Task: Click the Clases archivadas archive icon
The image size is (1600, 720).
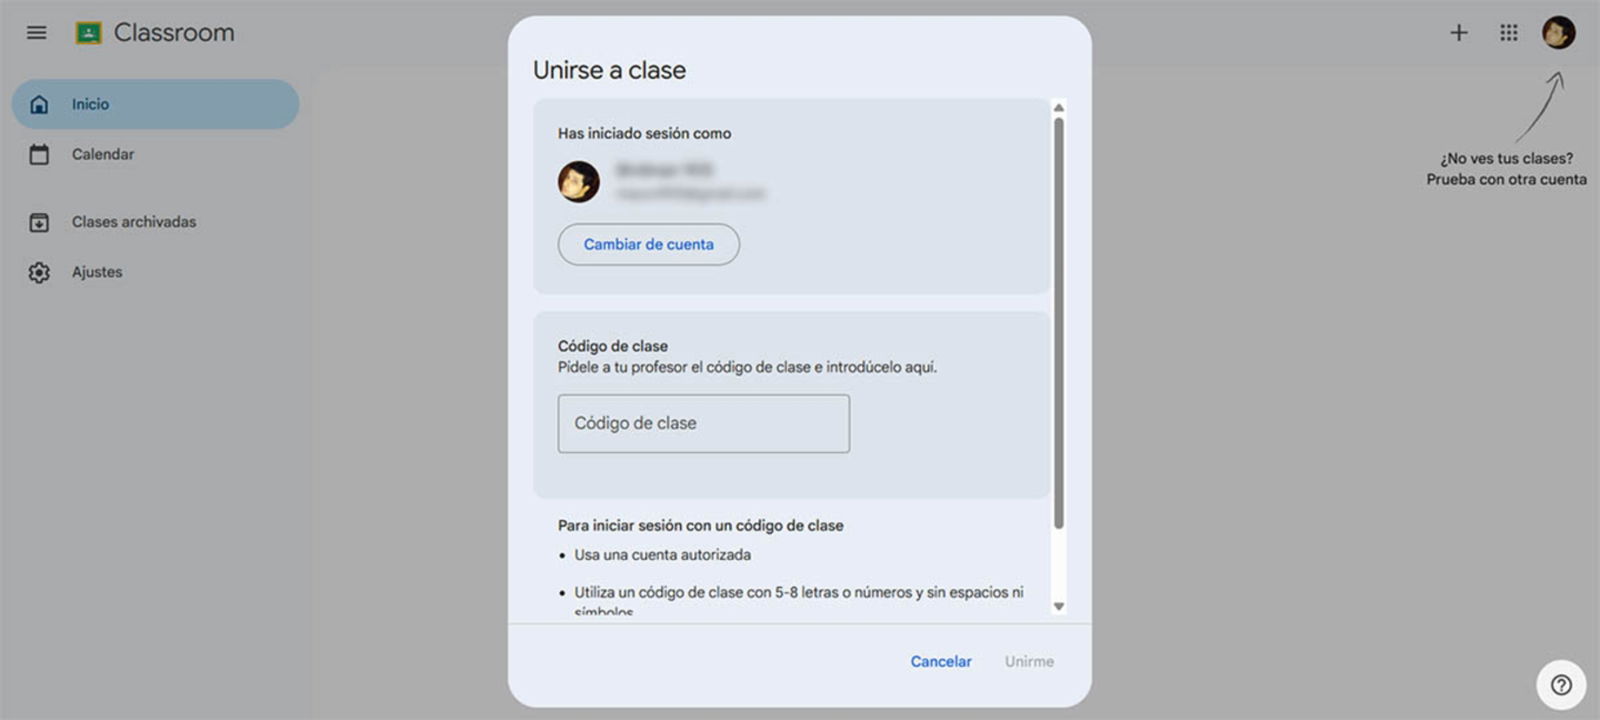Action: point(39,222)
